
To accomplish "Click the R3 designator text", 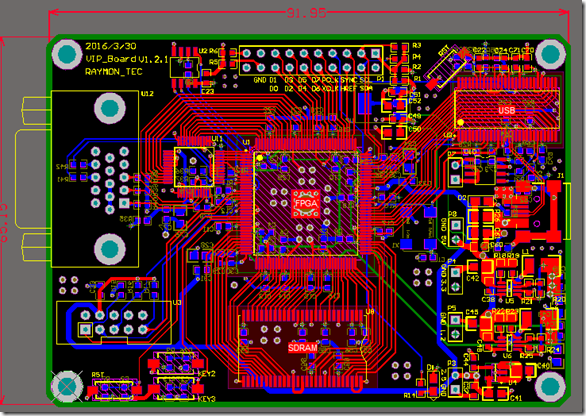I will pos(417,46).
